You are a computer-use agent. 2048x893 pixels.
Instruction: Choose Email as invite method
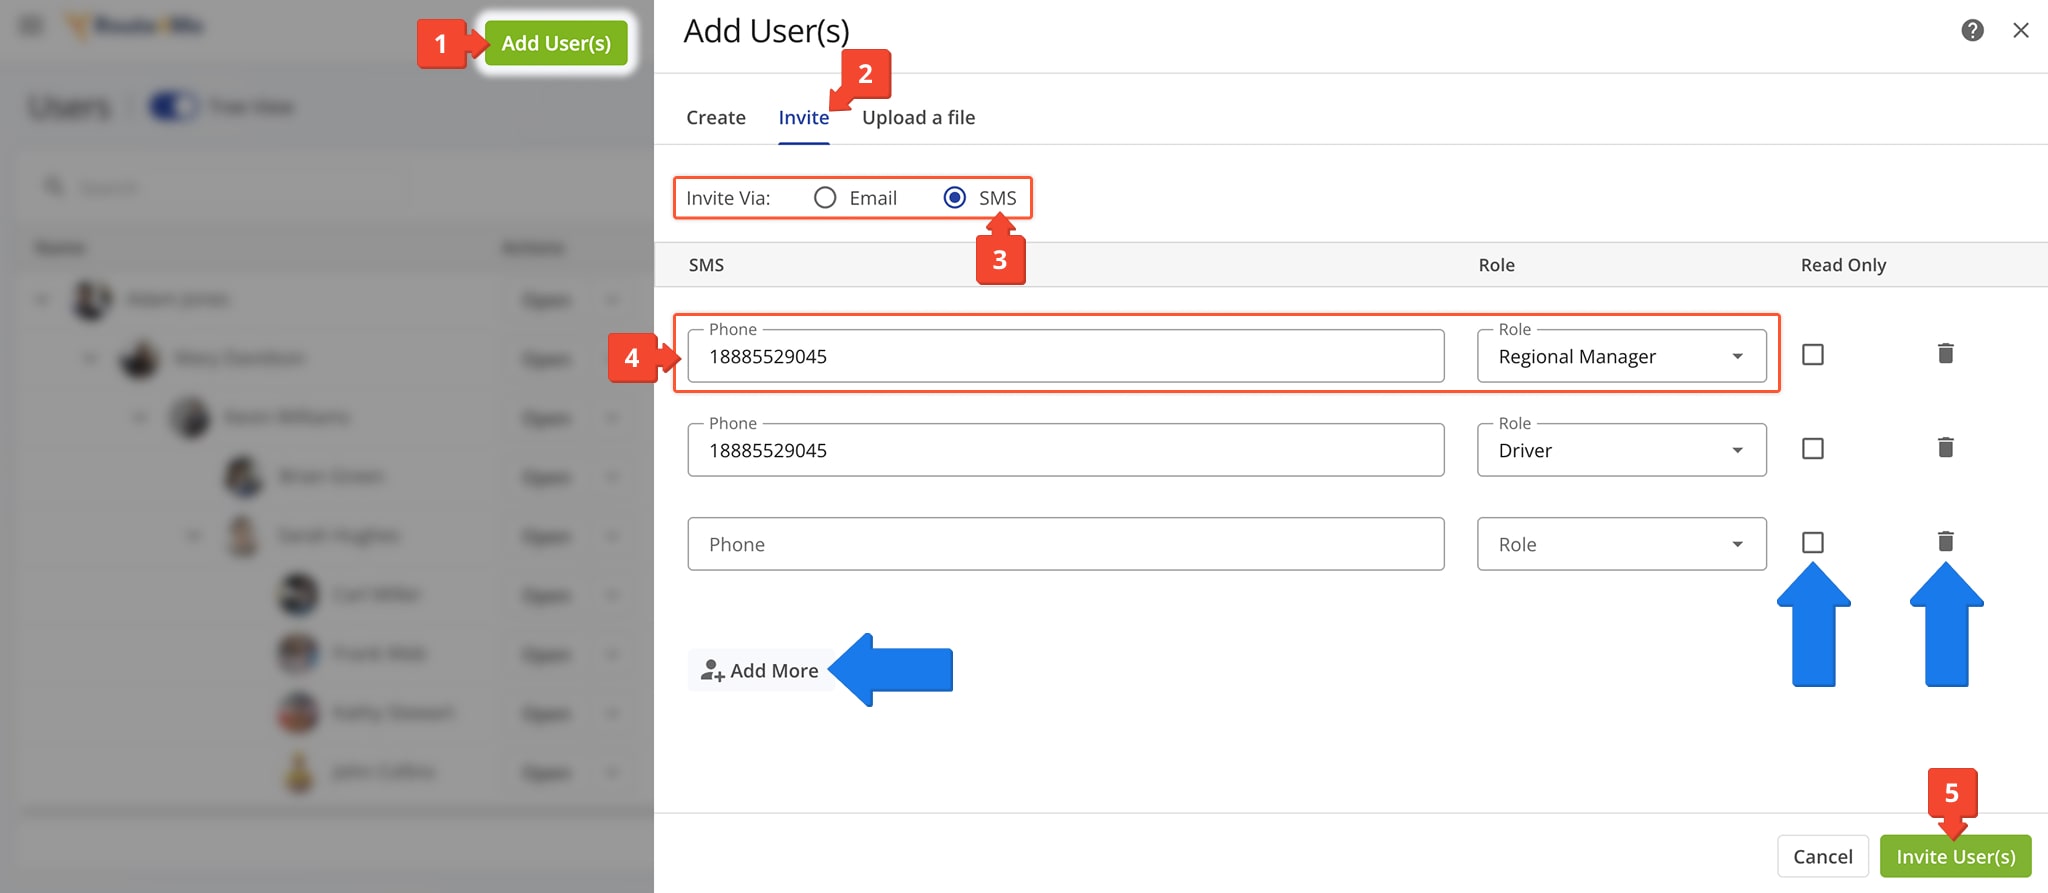(x=825, y=198)
